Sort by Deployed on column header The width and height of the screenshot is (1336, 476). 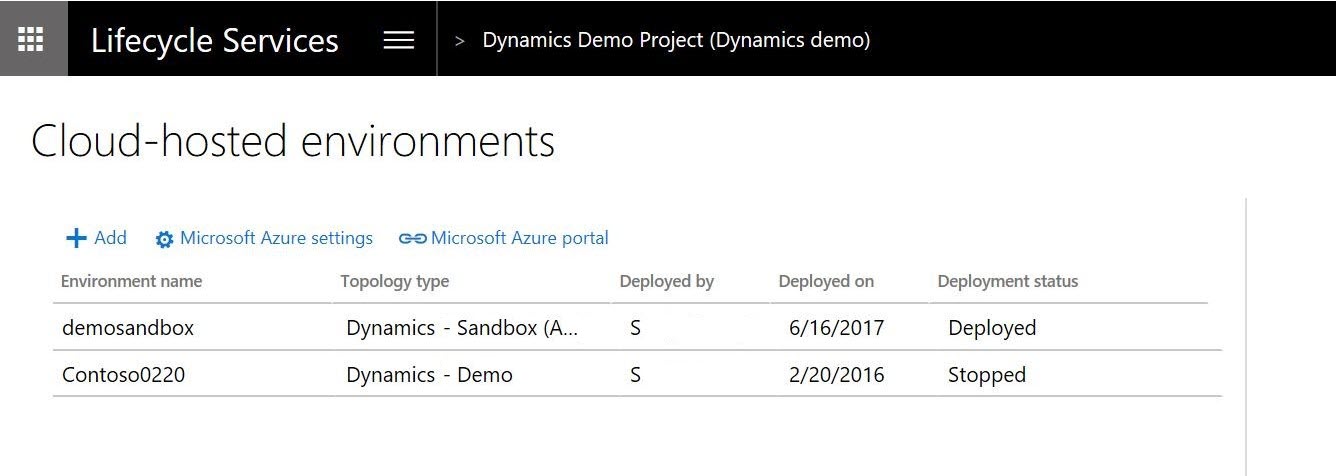coord(826,281)
